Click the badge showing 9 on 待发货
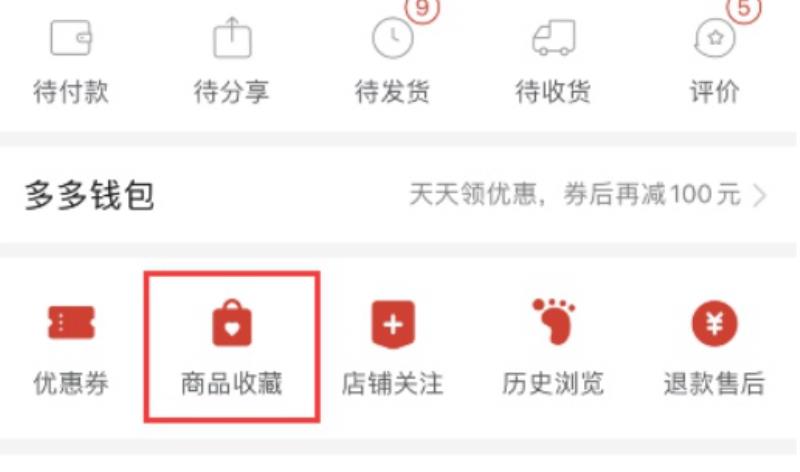800x472 pixels. click(x=422, y=8)
